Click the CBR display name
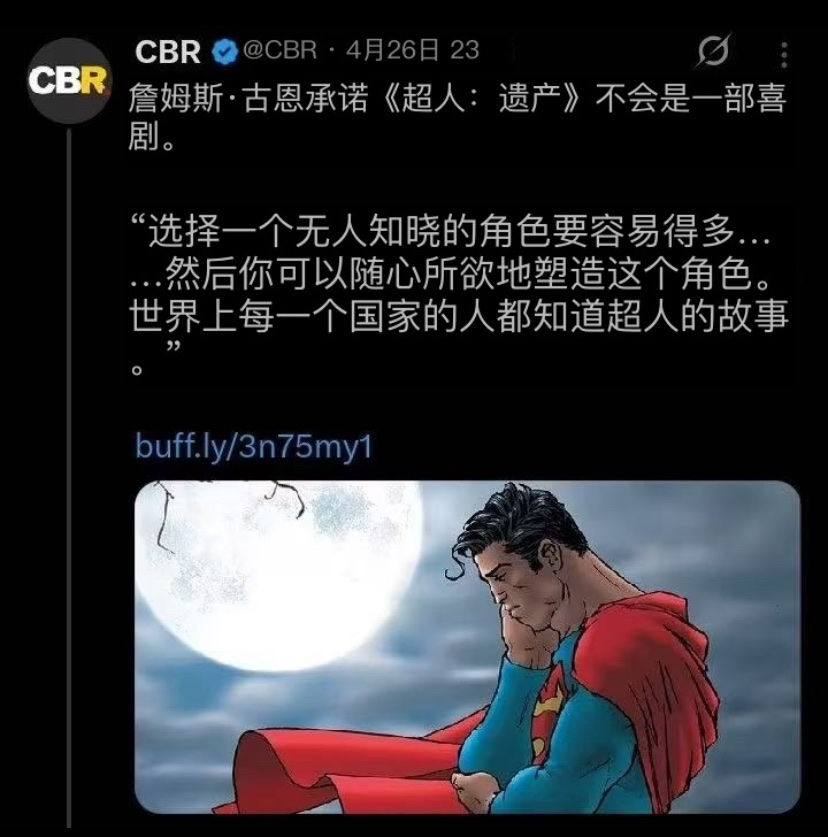Viewport: 828px width, 837px height. coord(168,52)
